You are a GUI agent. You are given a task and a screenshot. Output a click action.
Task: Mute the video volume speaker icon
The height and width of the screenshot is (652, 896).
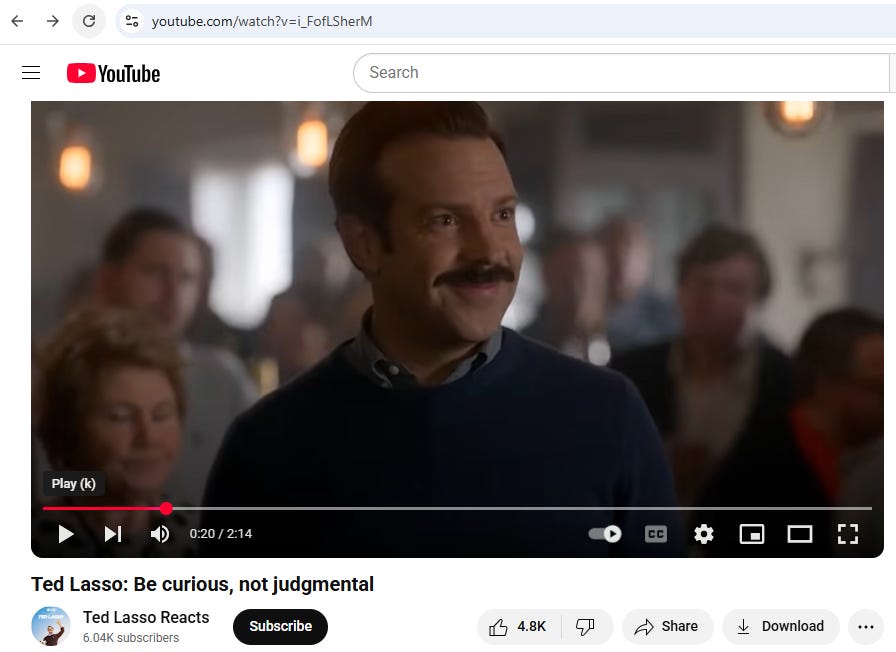(x=159, y=534)
